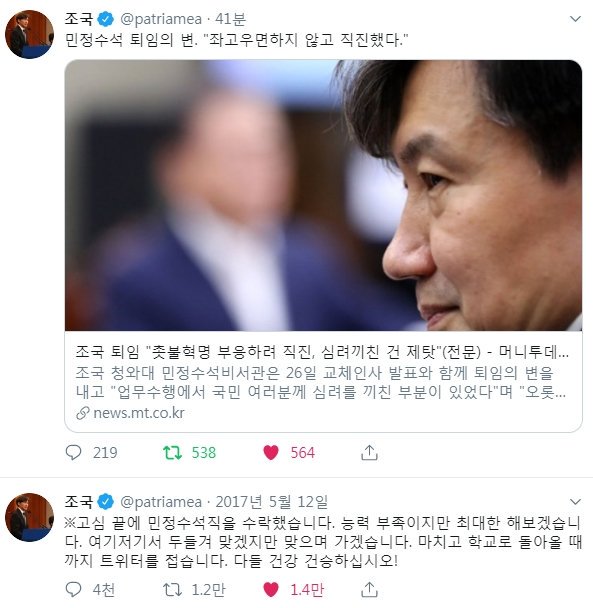Image resolution: width=593 pixels, height=608 pixels.
Task: Open 조국's name on the second tweet
Action: (x=79, y=502)
